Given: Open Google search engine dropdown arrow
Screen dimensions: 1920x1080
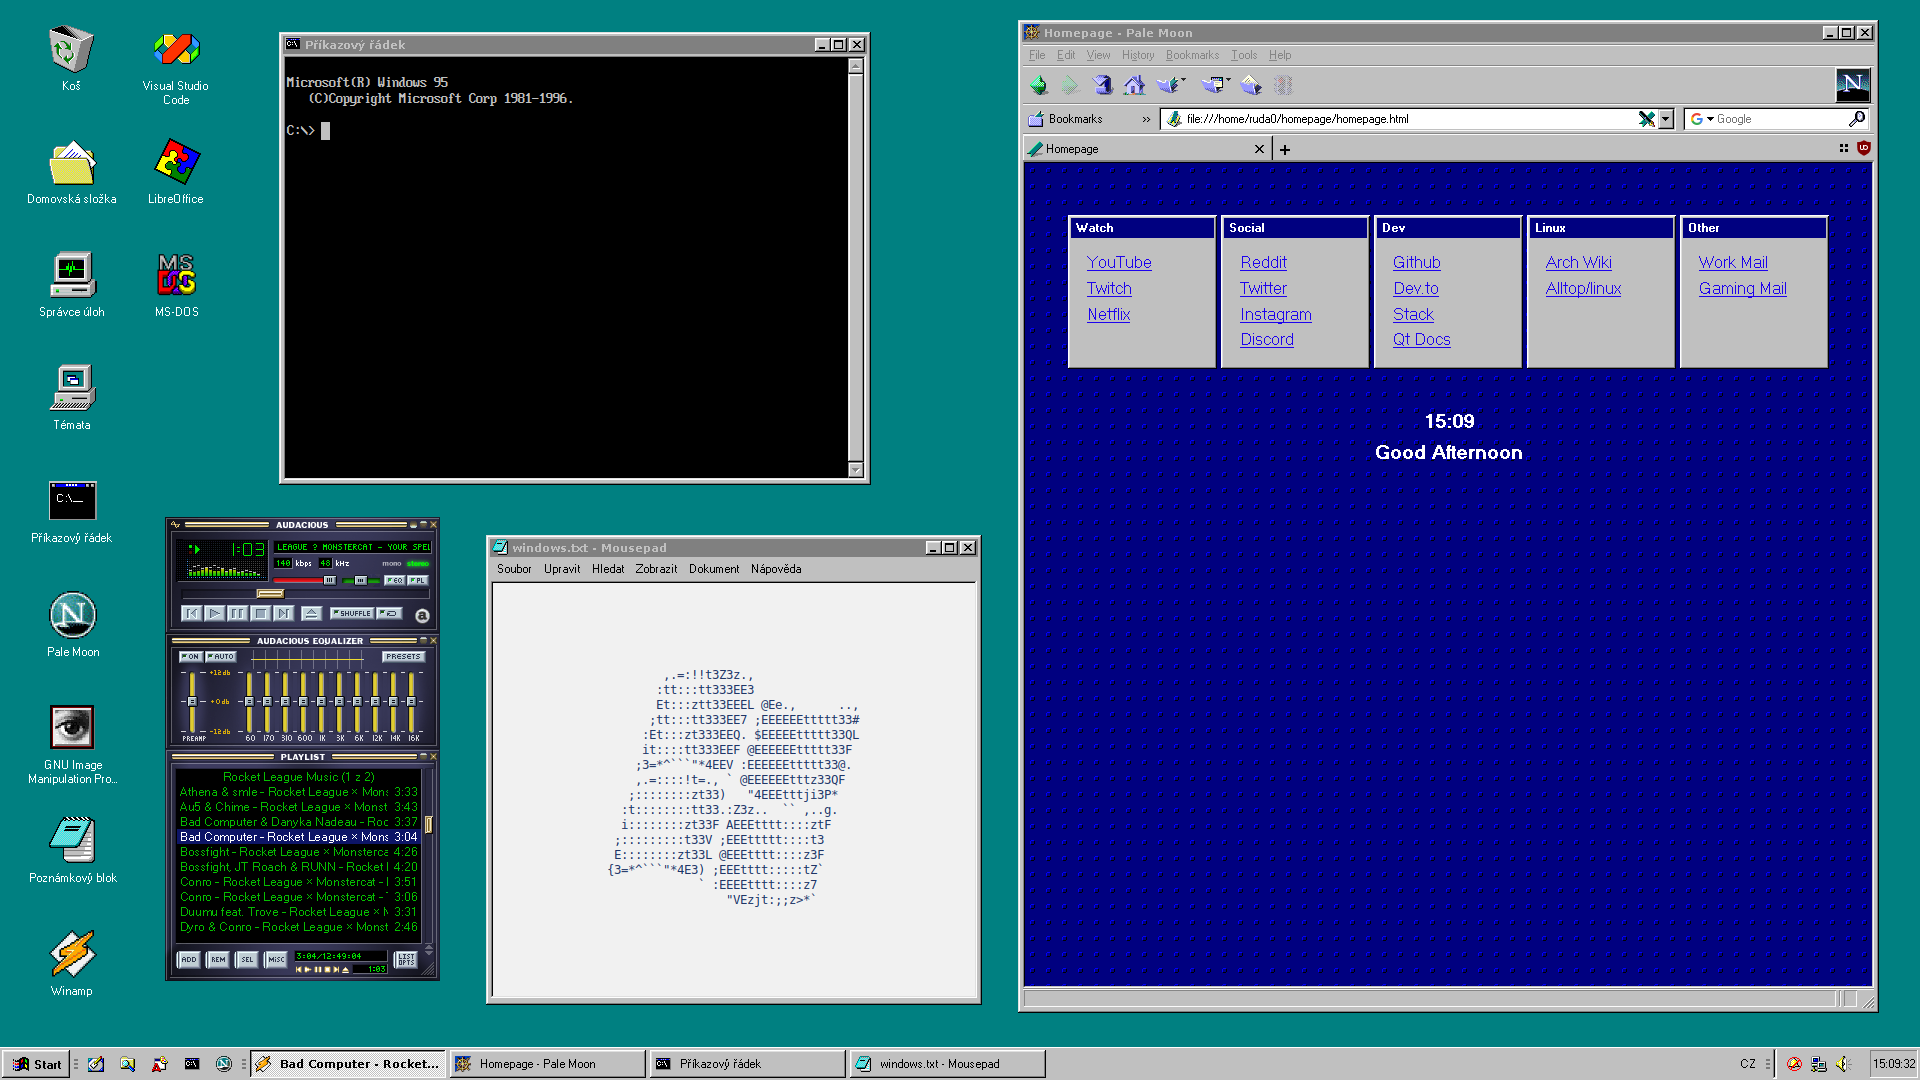Looking at the screenshot, I should click(1710, 119).
